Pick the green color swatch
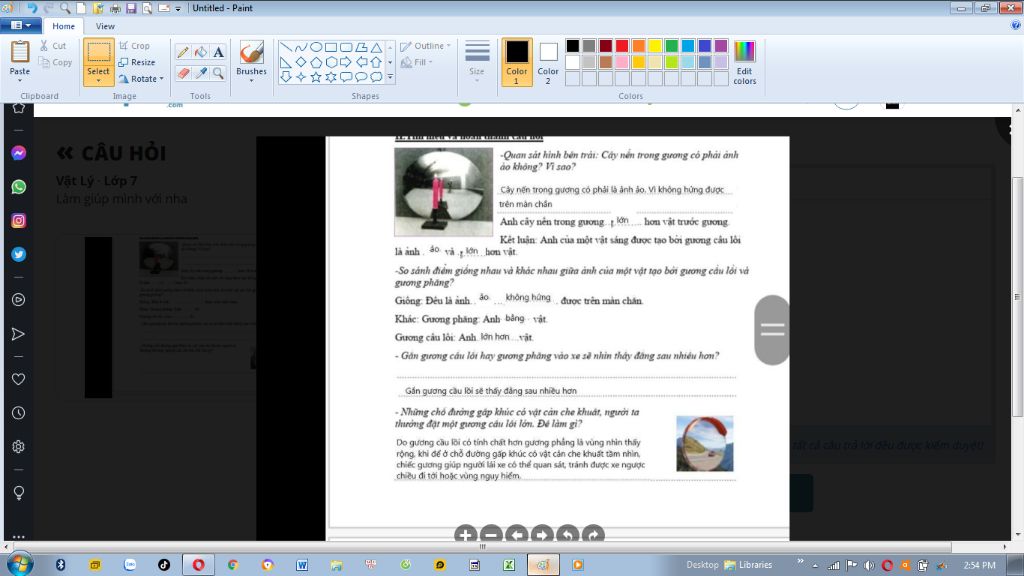Screen dimensions: 1024x576 671,46
